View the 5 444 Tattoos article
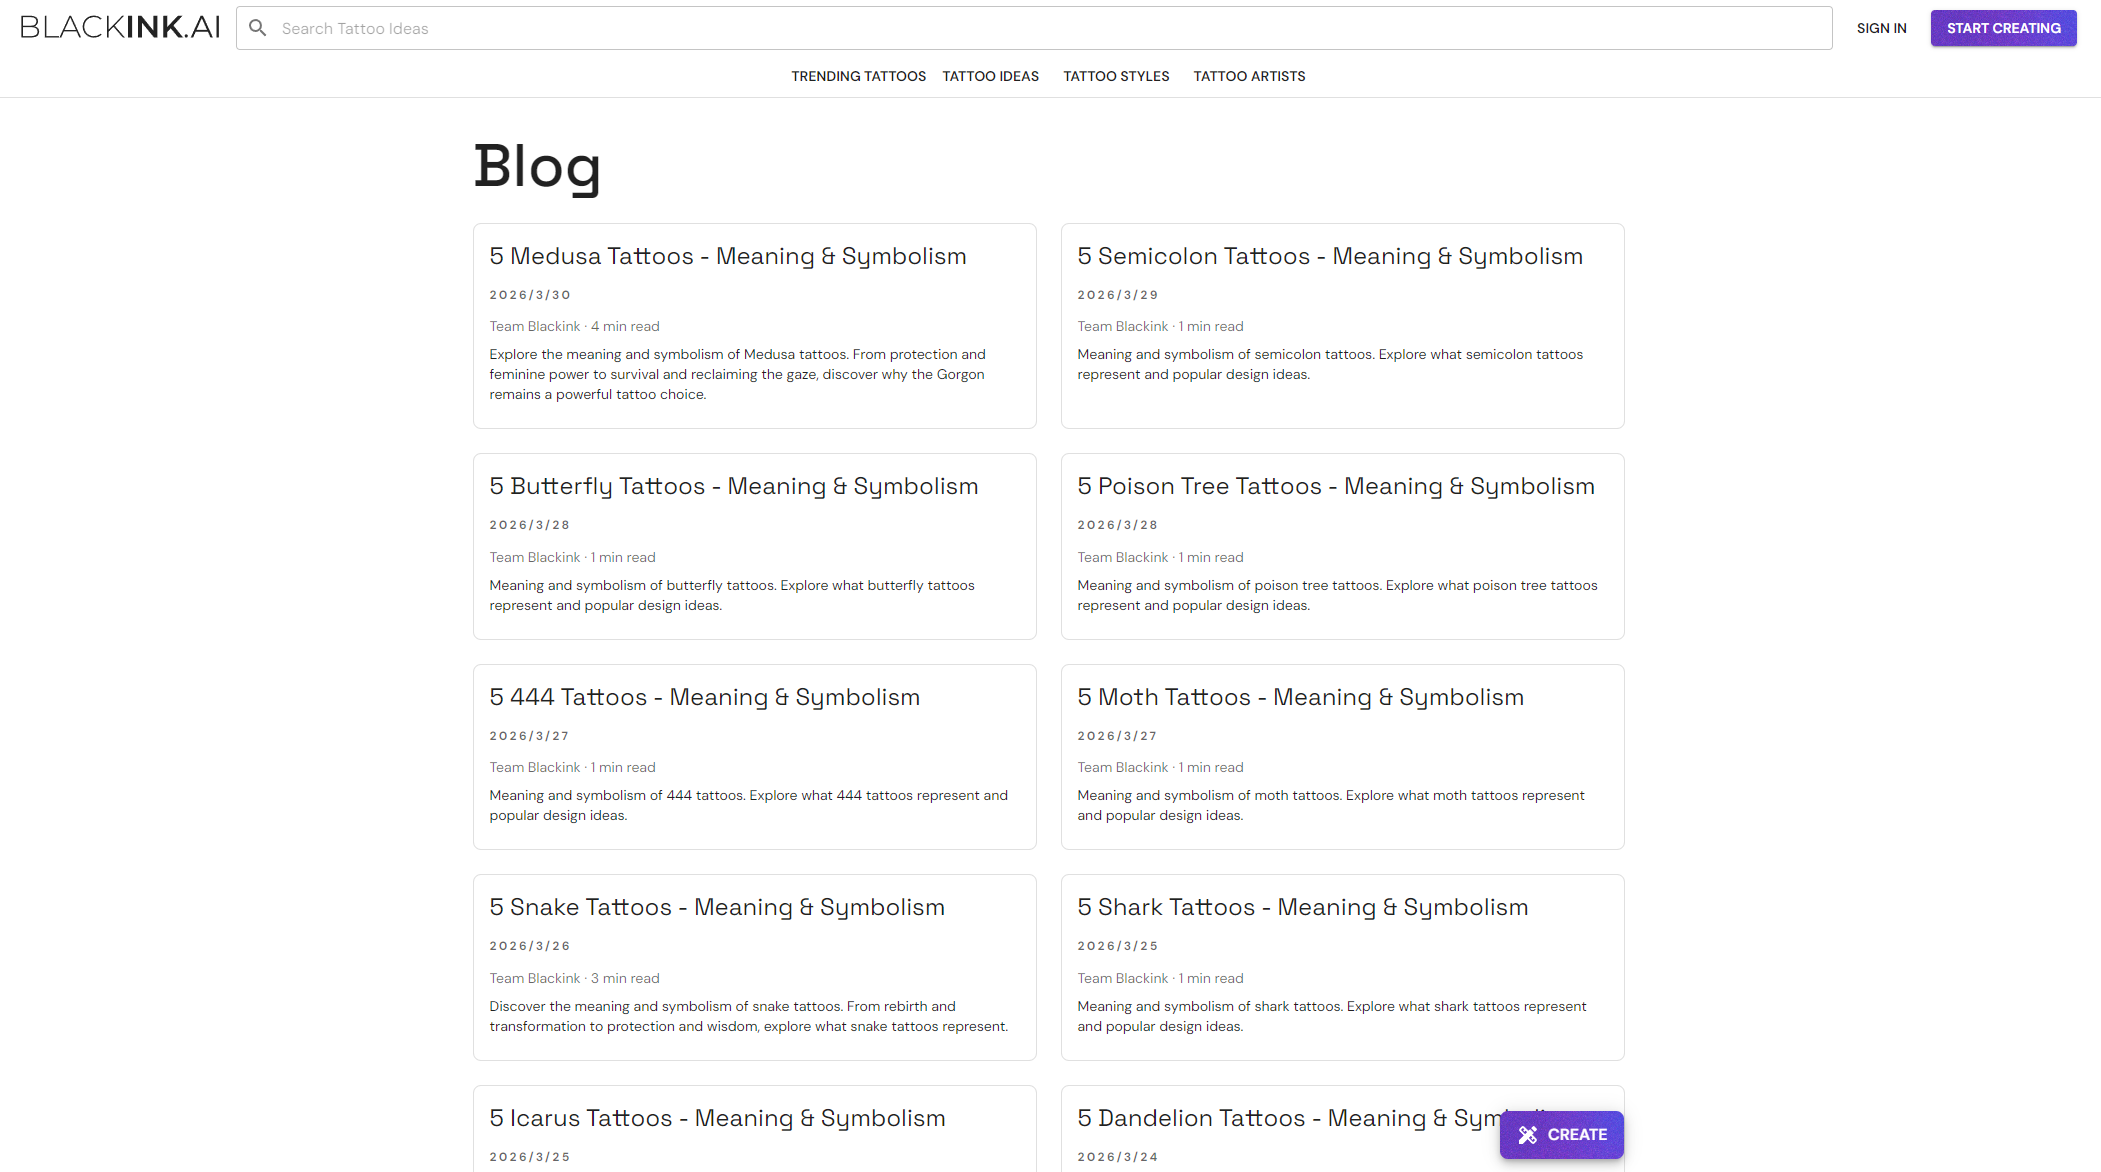The image size is (2101, 1172). point(705,698)
